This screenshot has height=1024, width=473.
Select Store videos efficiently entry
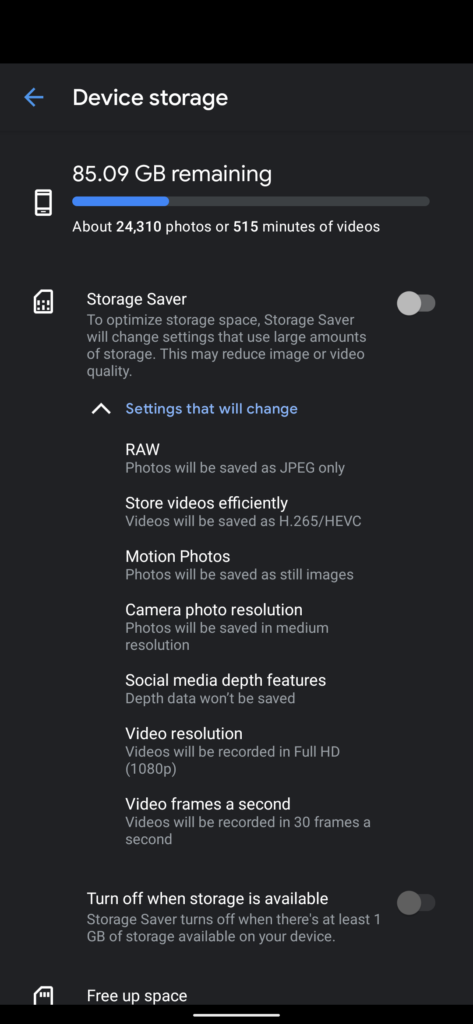point(243,511)
